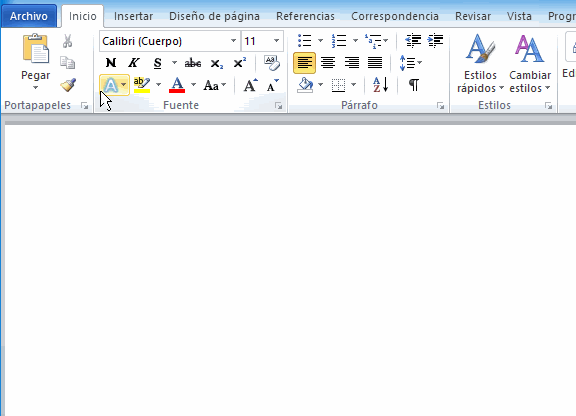
Task: Expand the Pegar paste options arrow
Action: [35, 87]
